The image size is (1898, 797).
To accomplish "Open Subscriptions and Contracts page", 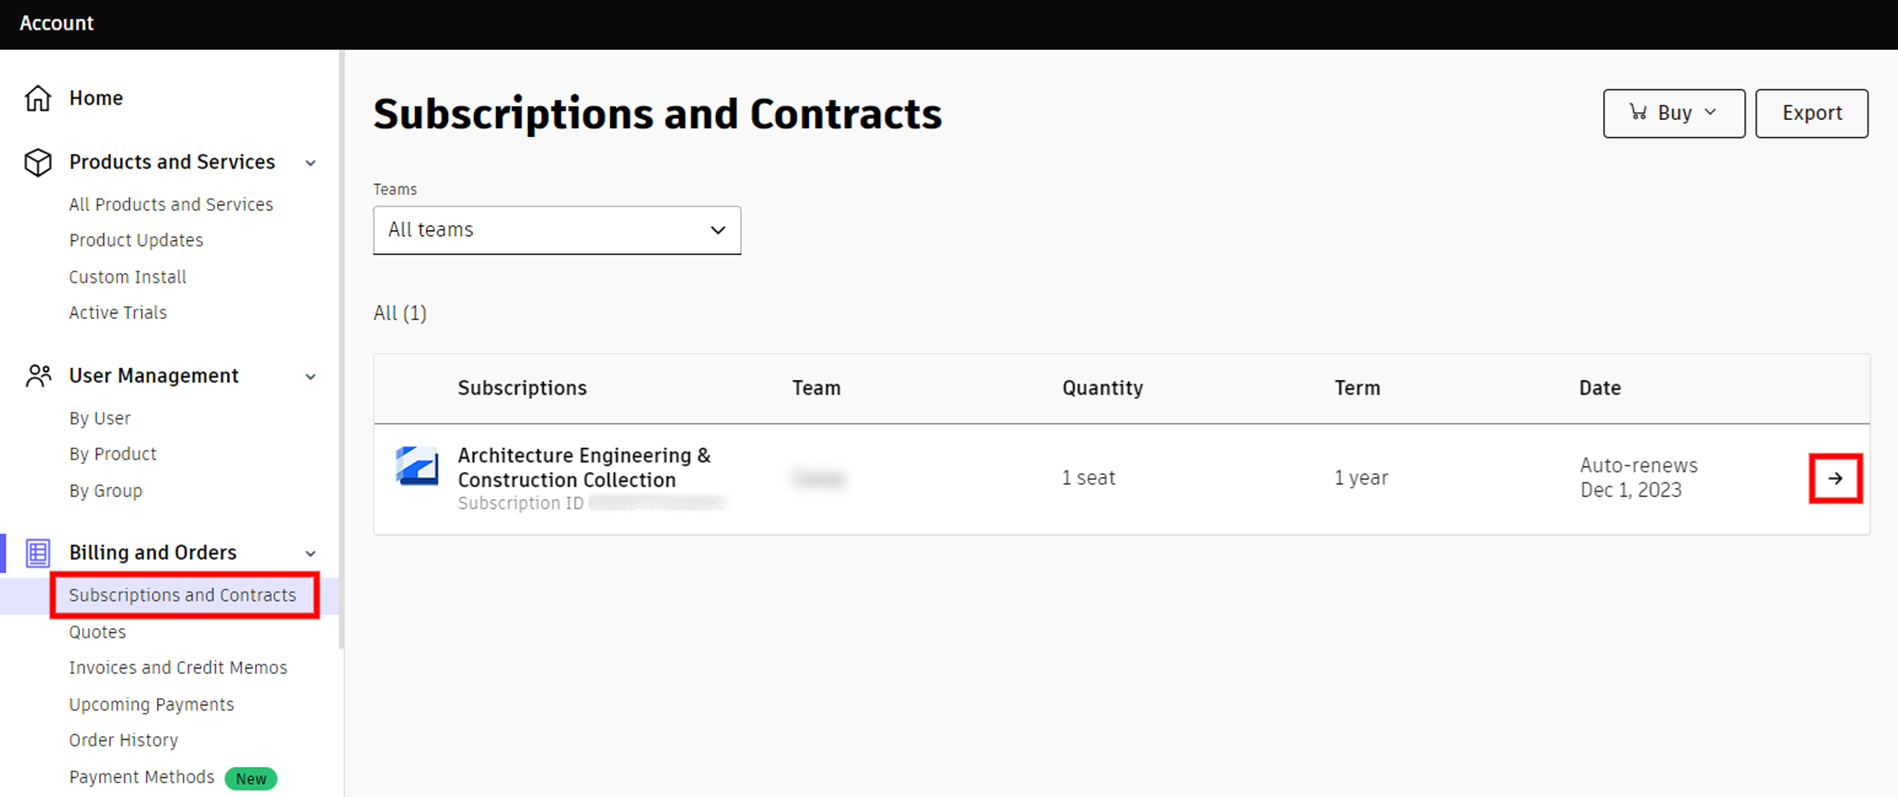I will [x=183, y=595].
